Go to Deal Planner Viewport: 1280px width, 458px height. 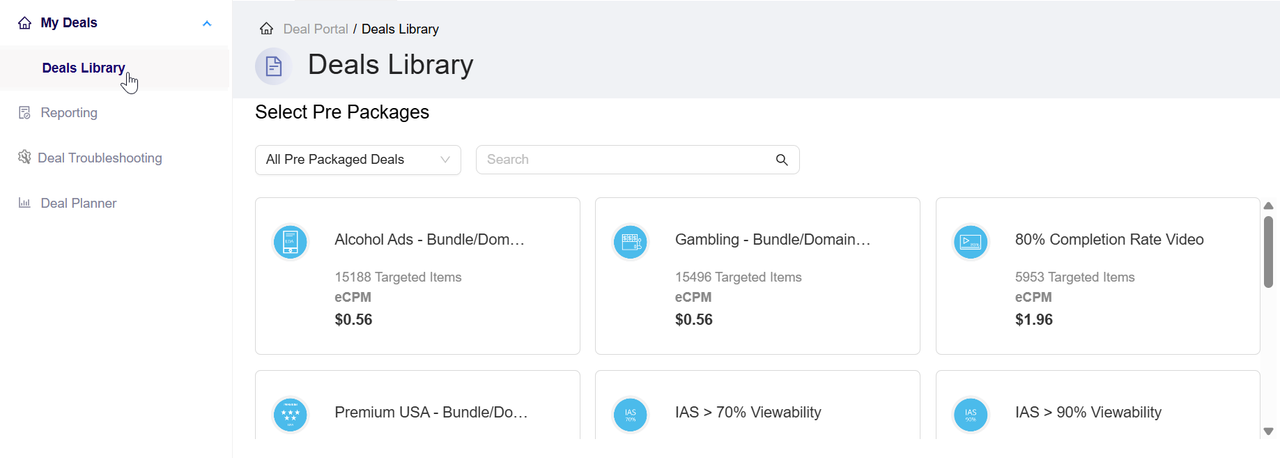pos(79,203)
